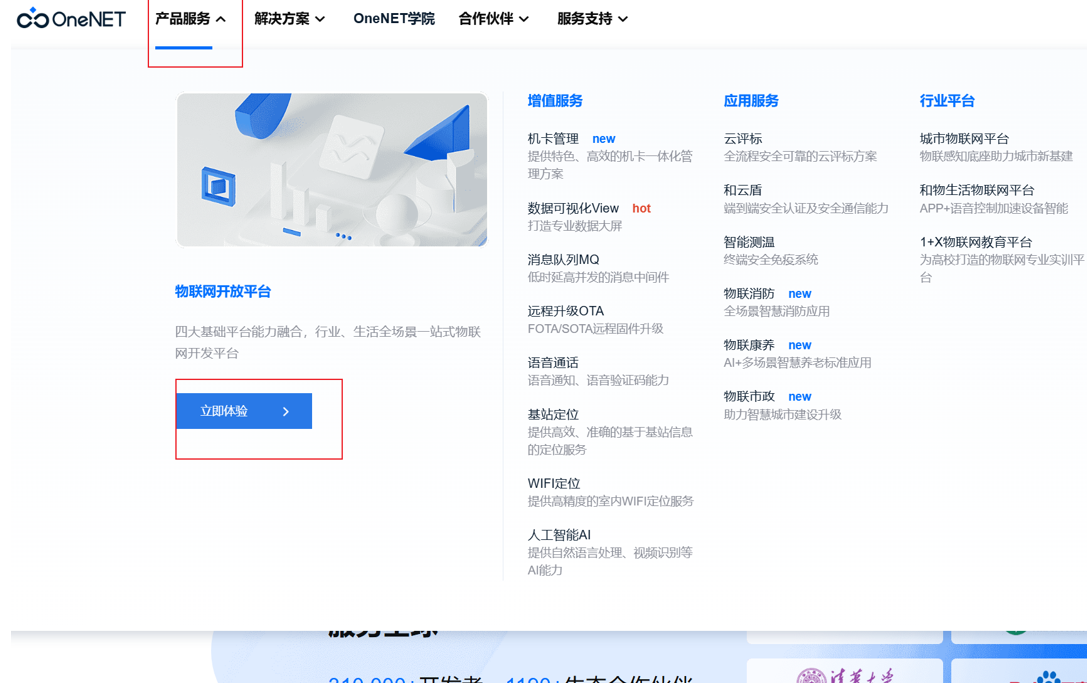The image size is (1087, 683).
Task: Open 人工智能AI service
Action: tap(559, 535)
